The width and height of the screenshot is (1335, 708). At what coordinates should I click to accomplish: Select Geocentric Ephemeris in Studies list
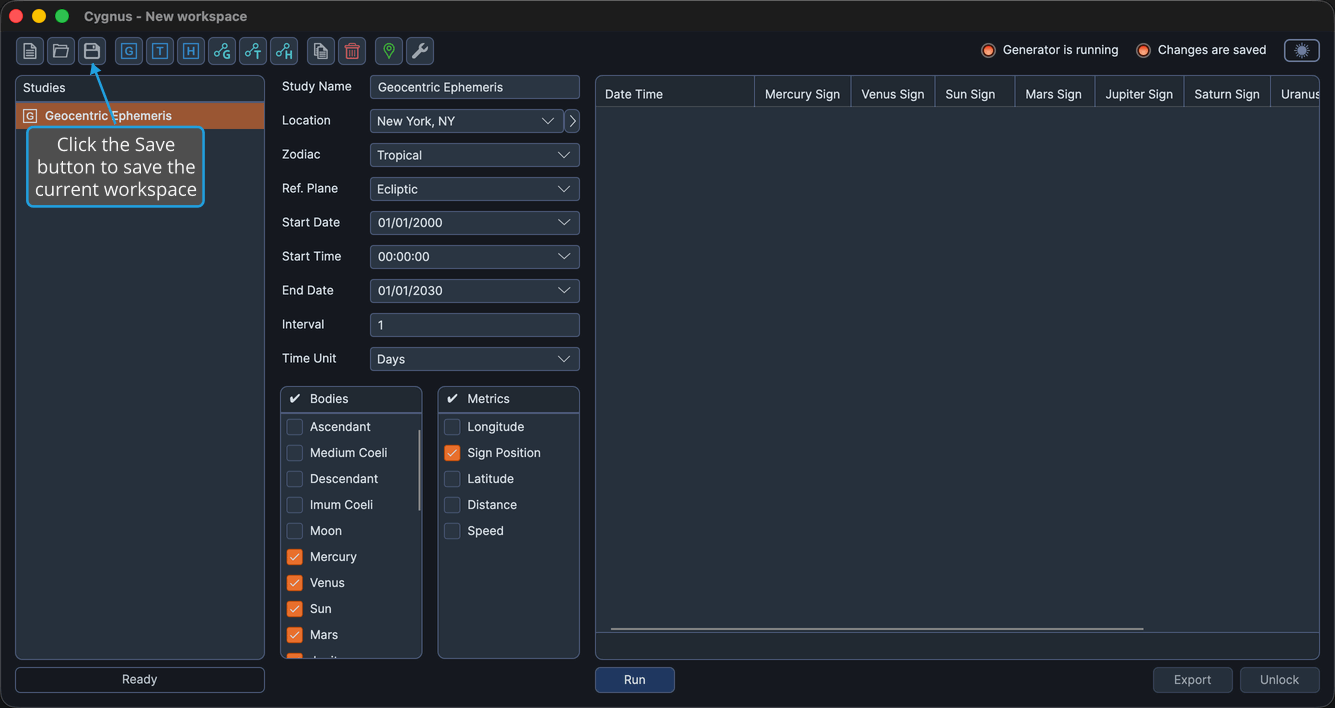(140, 116)
